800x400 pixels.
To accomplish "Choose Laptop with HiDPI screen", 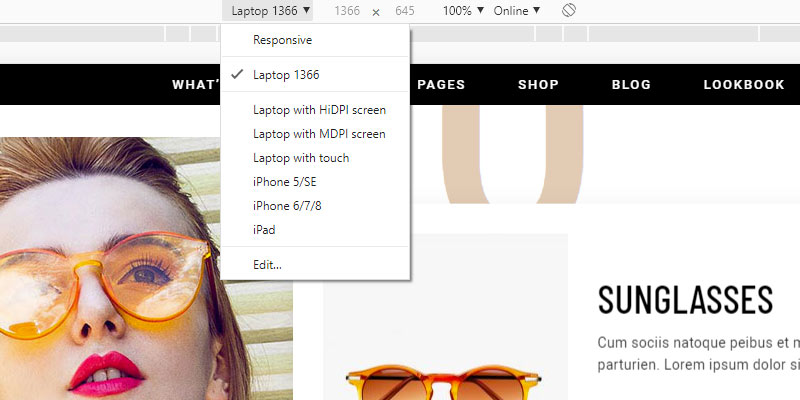I will [x=315, y=110].
